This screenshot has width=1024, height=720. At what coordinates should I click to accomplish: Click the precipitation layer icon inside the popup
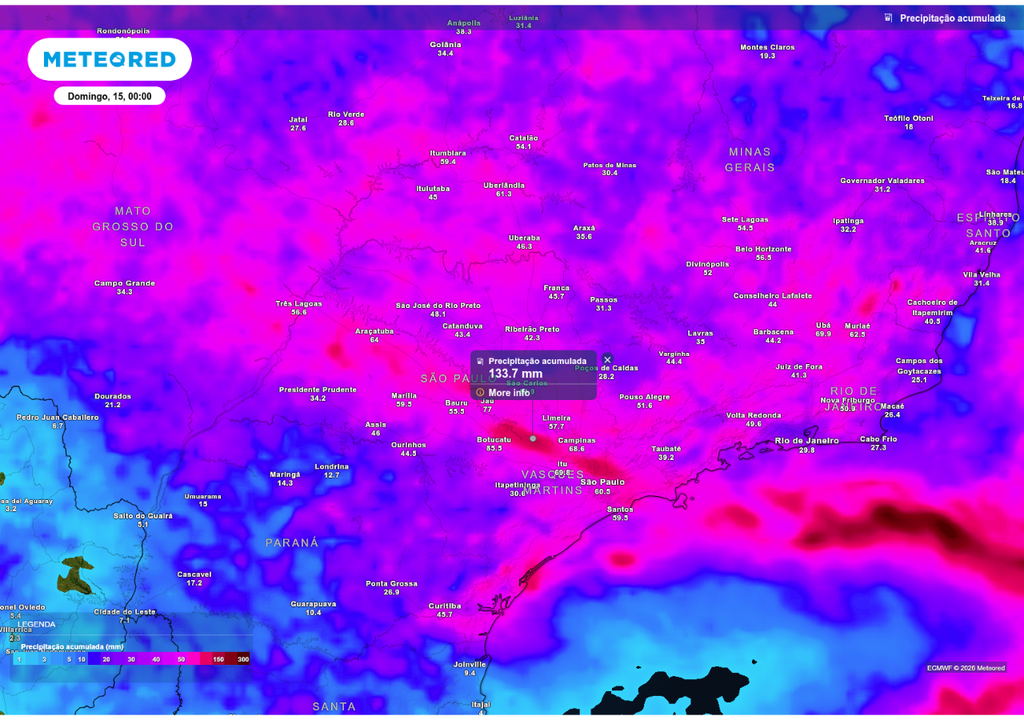click(480, 361)
